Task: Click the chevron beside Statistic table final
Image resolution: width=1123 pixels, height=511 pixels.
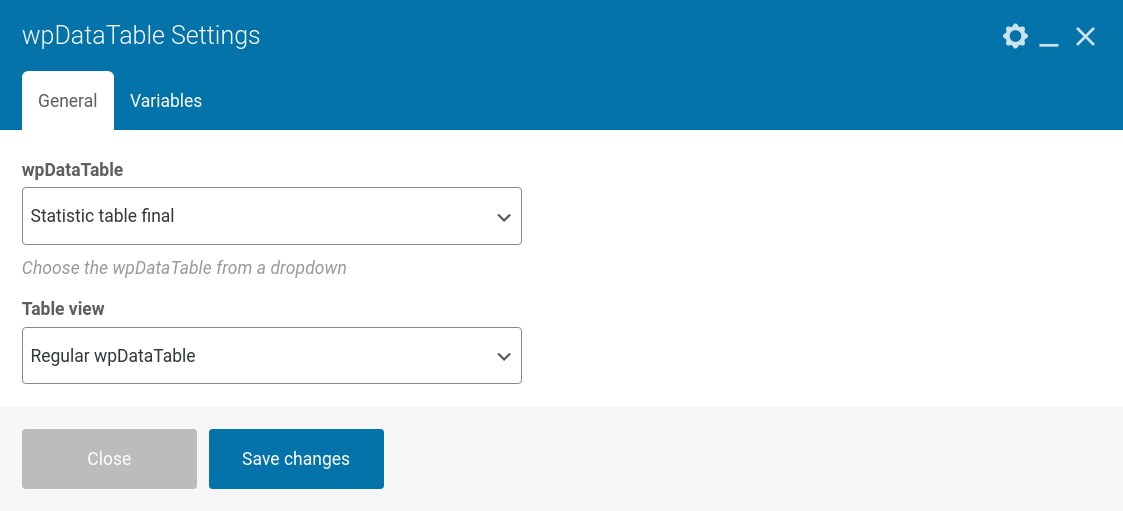Action: (x=503, y=216)
